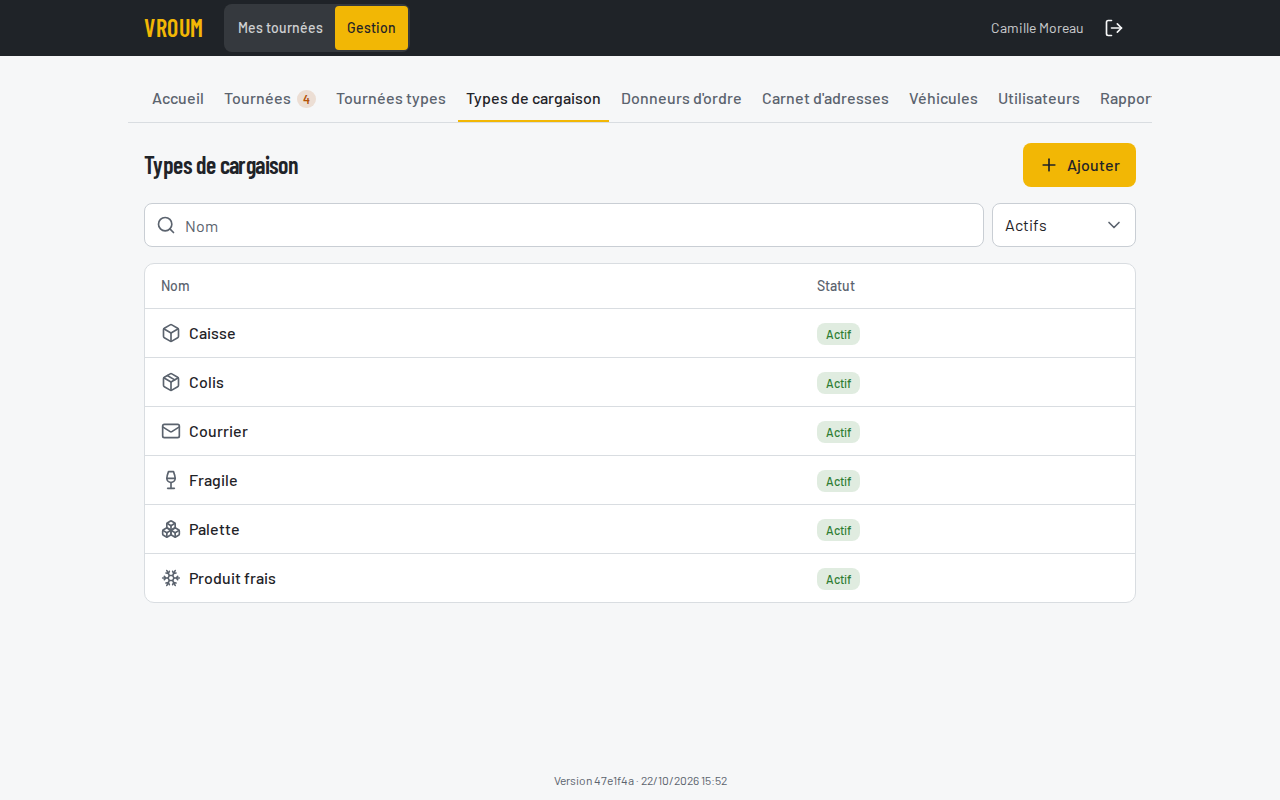Open the Utilisateurs tab
This screenshot has height=800, width=1280.
tap(1039, 99)
